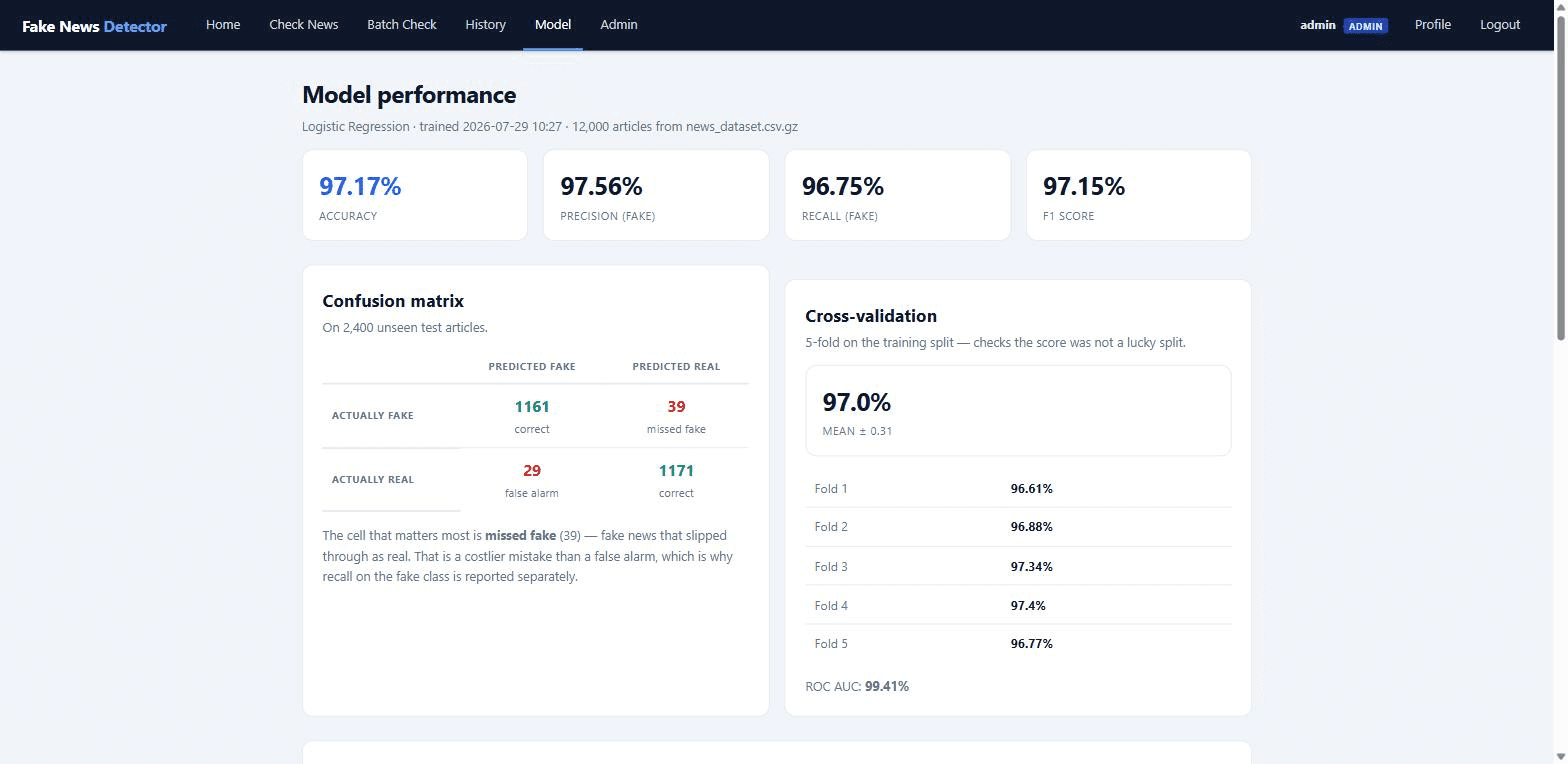The height and width of the screenshot is (764, 1568).
Task: Click the Fold 3 score 97.34%
Action: tap(1032, 567)
